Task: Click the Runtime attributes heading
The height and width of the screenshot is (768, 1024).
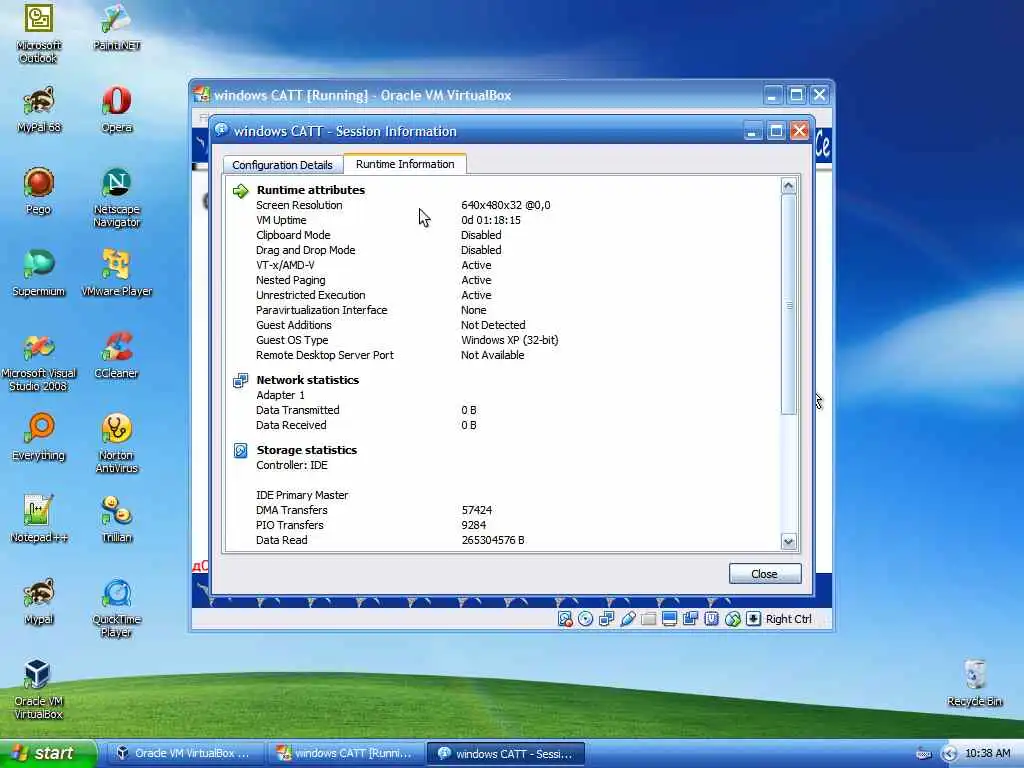Action: [311, 190]
